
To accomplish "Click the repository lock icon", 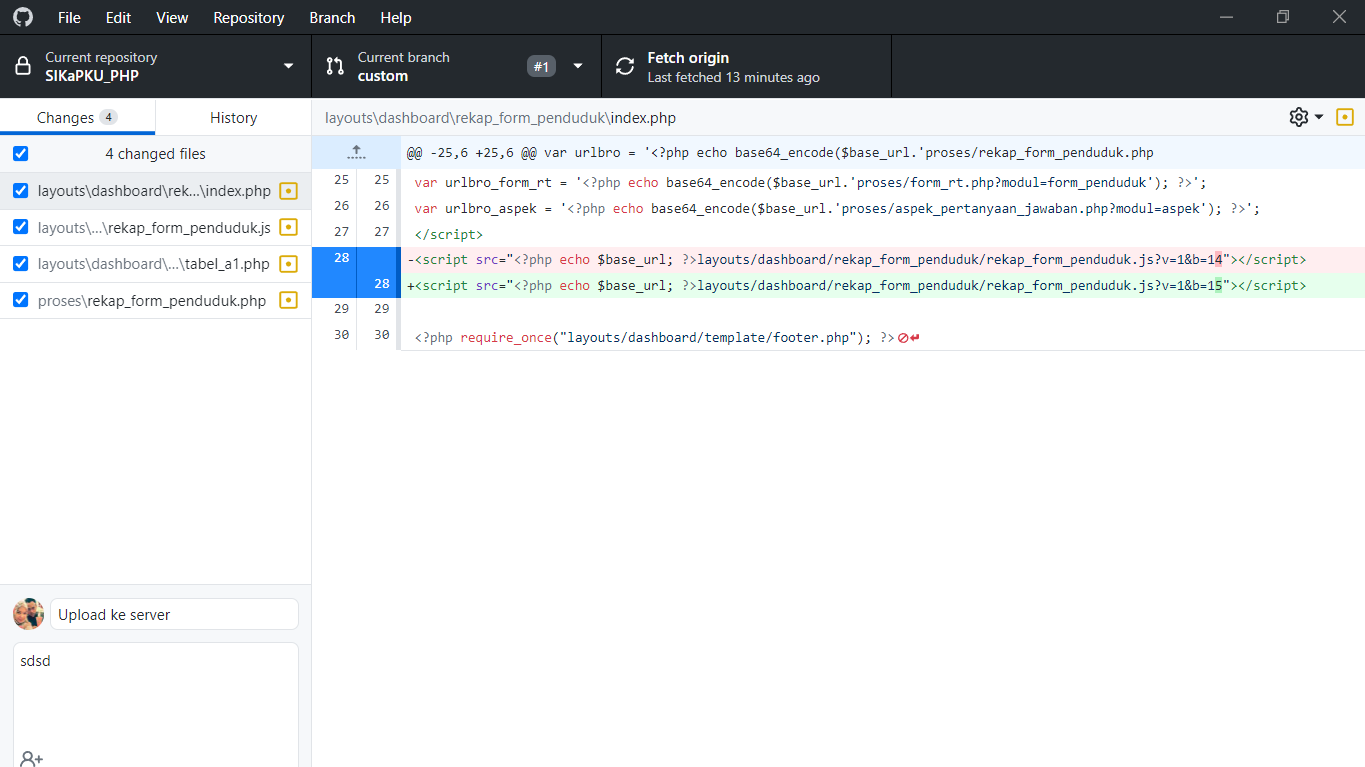I will click(x=22, y=67).
